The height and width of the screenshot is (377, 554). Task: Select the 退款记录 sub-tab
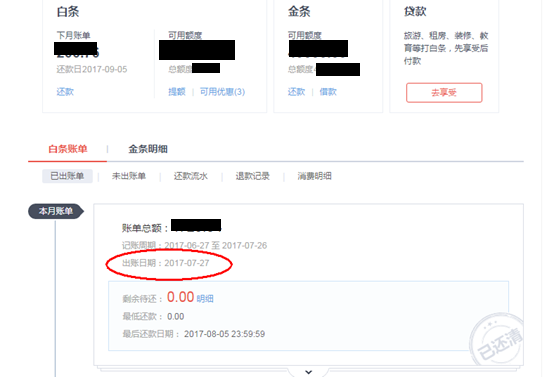(253, 176)
